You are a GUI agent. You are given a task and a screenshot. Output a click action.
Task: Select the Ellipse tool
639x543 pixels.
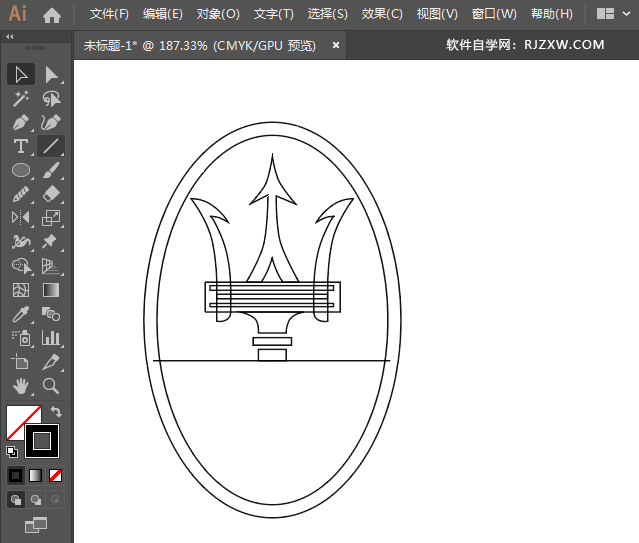coord(21,170)
